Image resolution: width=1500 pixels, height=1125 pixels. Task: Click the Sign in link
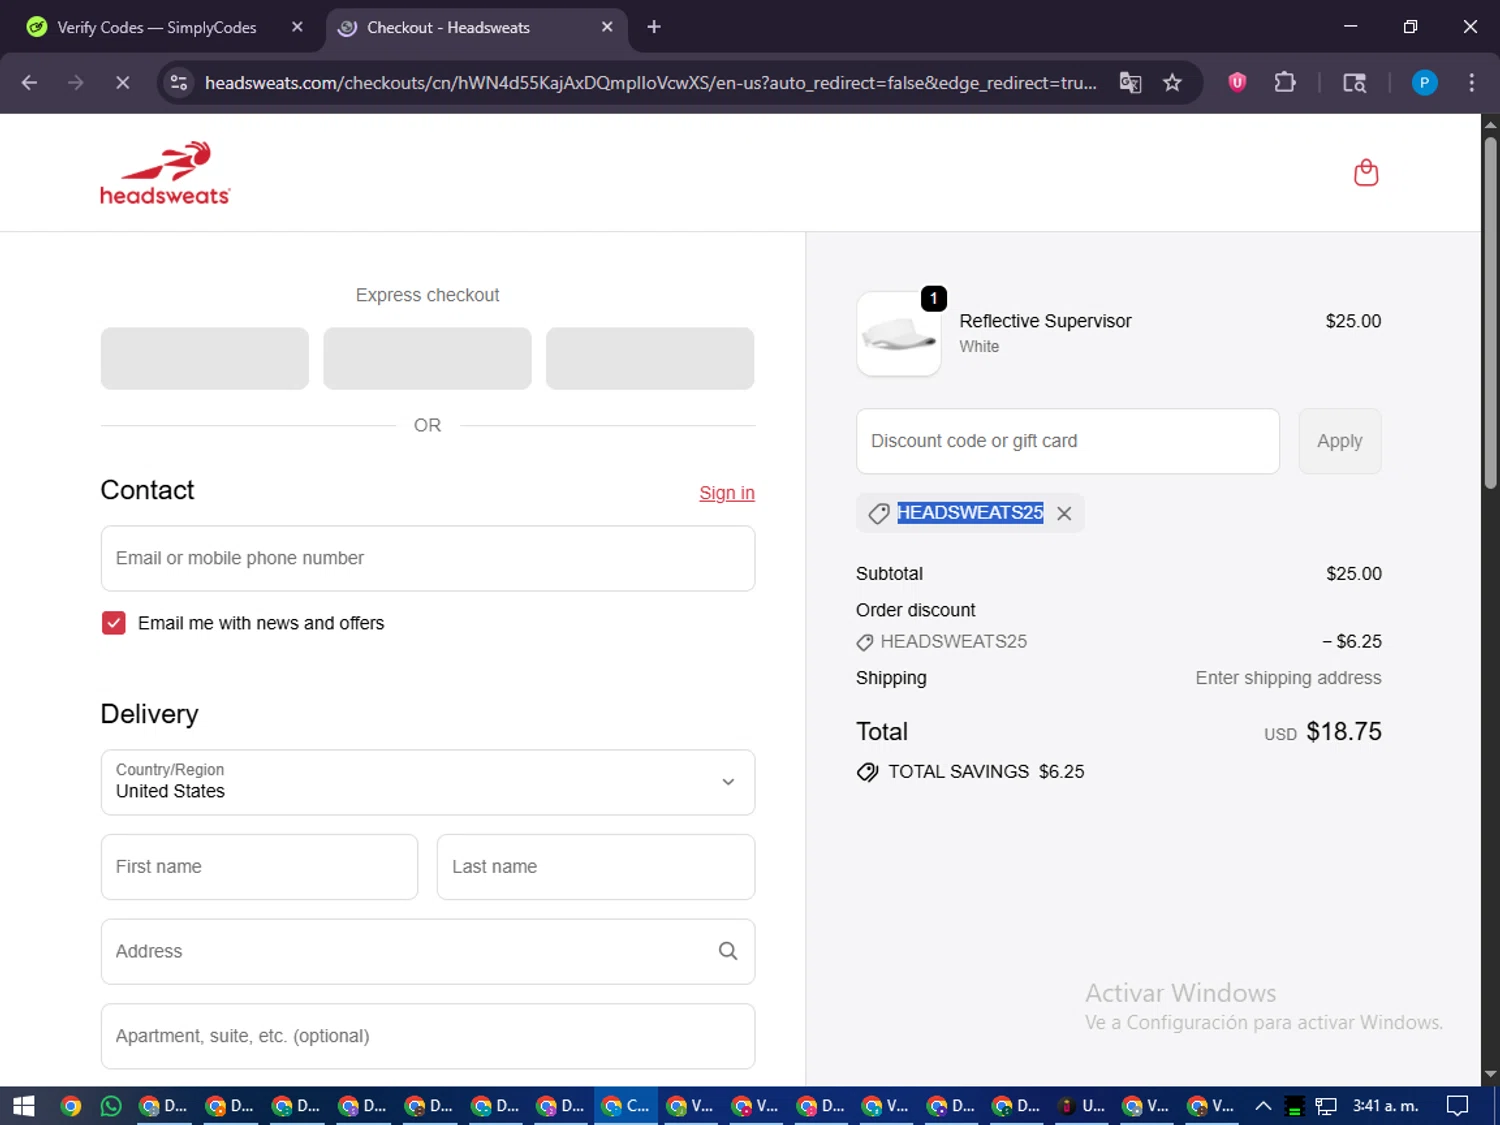[x=727, y=493]
